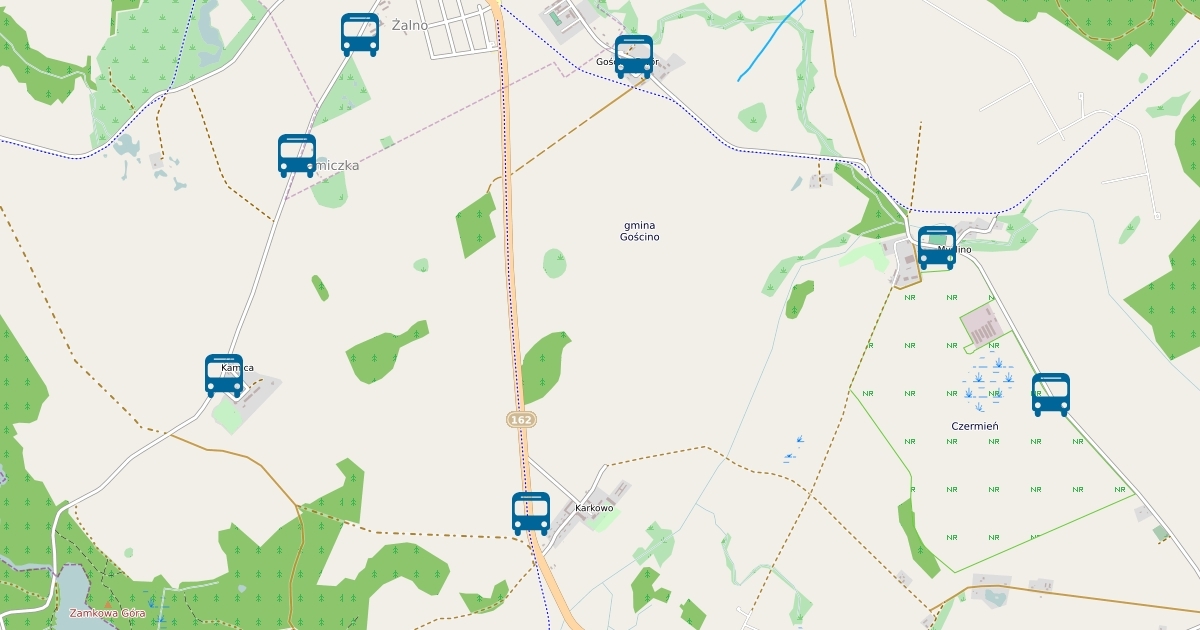Click the Czermień place label
1200x630 pixels.
(975, 426)
